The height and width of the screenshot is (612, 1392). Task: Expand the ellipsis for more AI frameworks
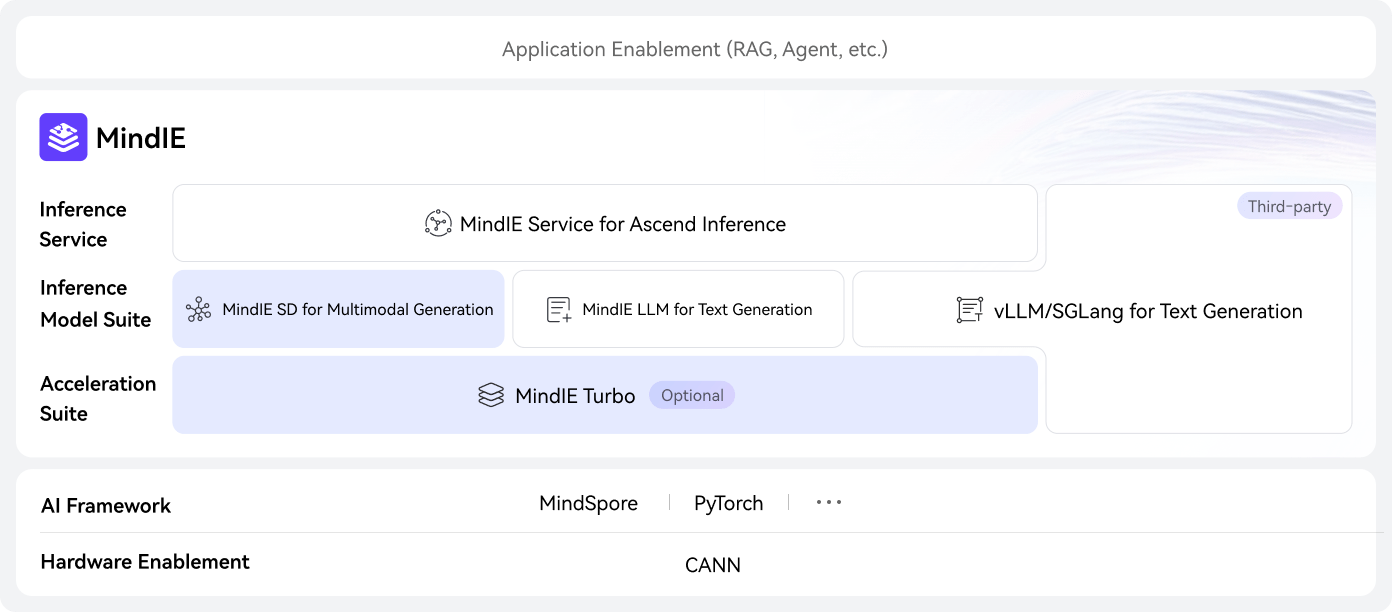tap(828, 503)
